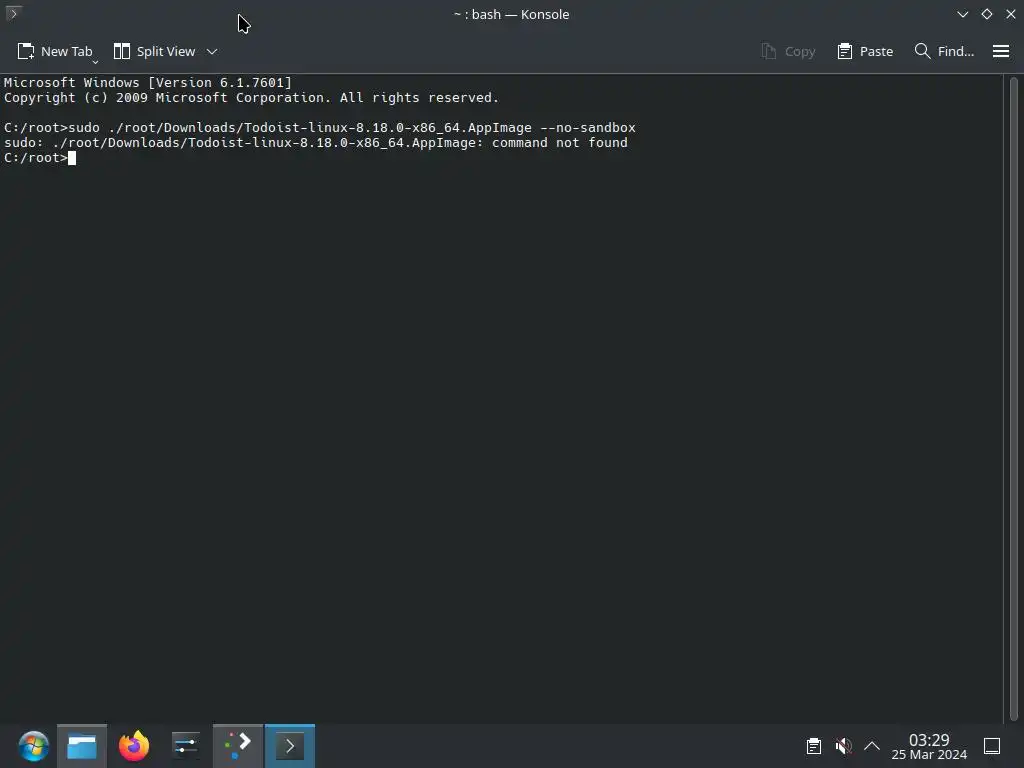Expand the Split View chevron dropdown

click(x=212, y=52)
